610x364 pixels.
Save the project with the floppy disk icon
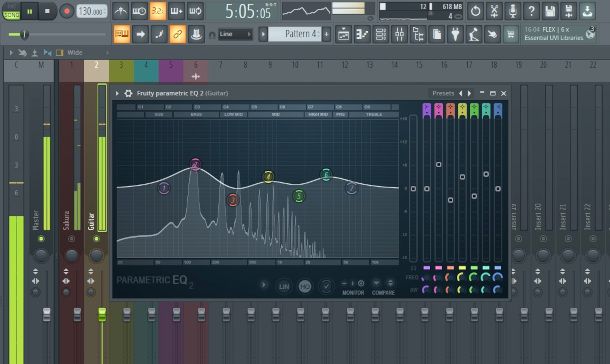tap(550, 11)
